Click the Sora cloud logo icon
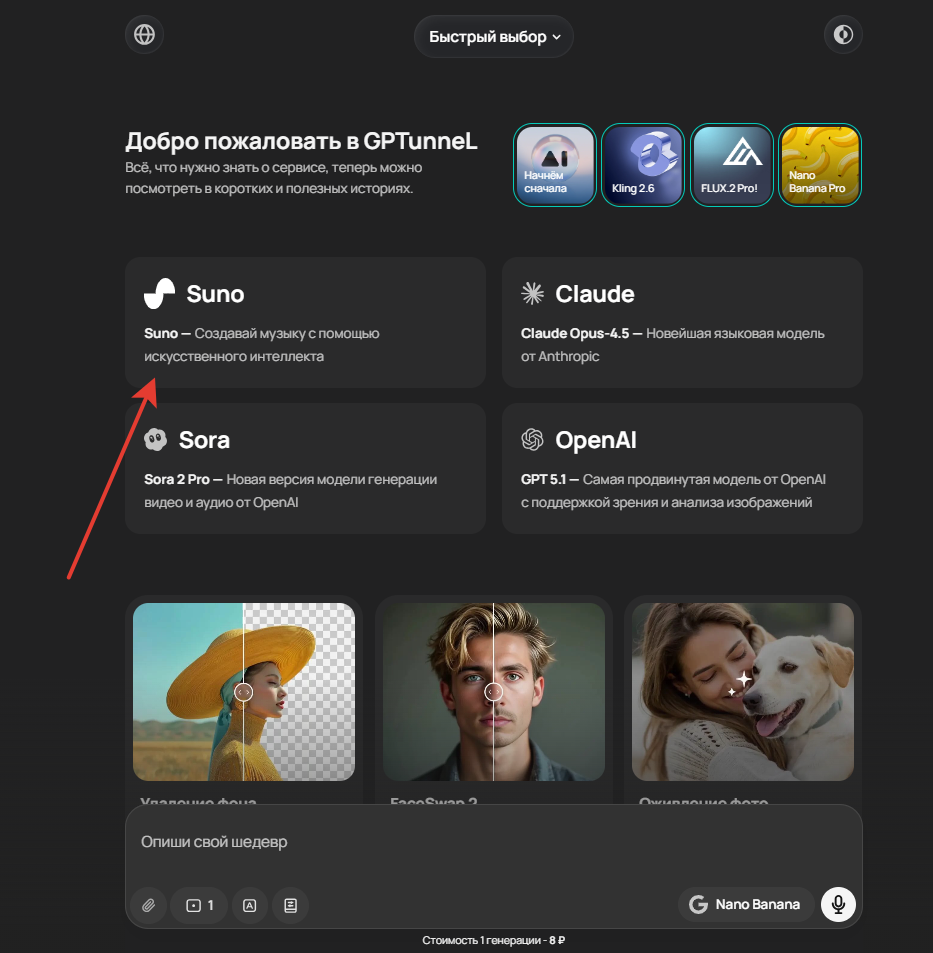The width and height of the screenshot is (933, 953). (156, 439)
